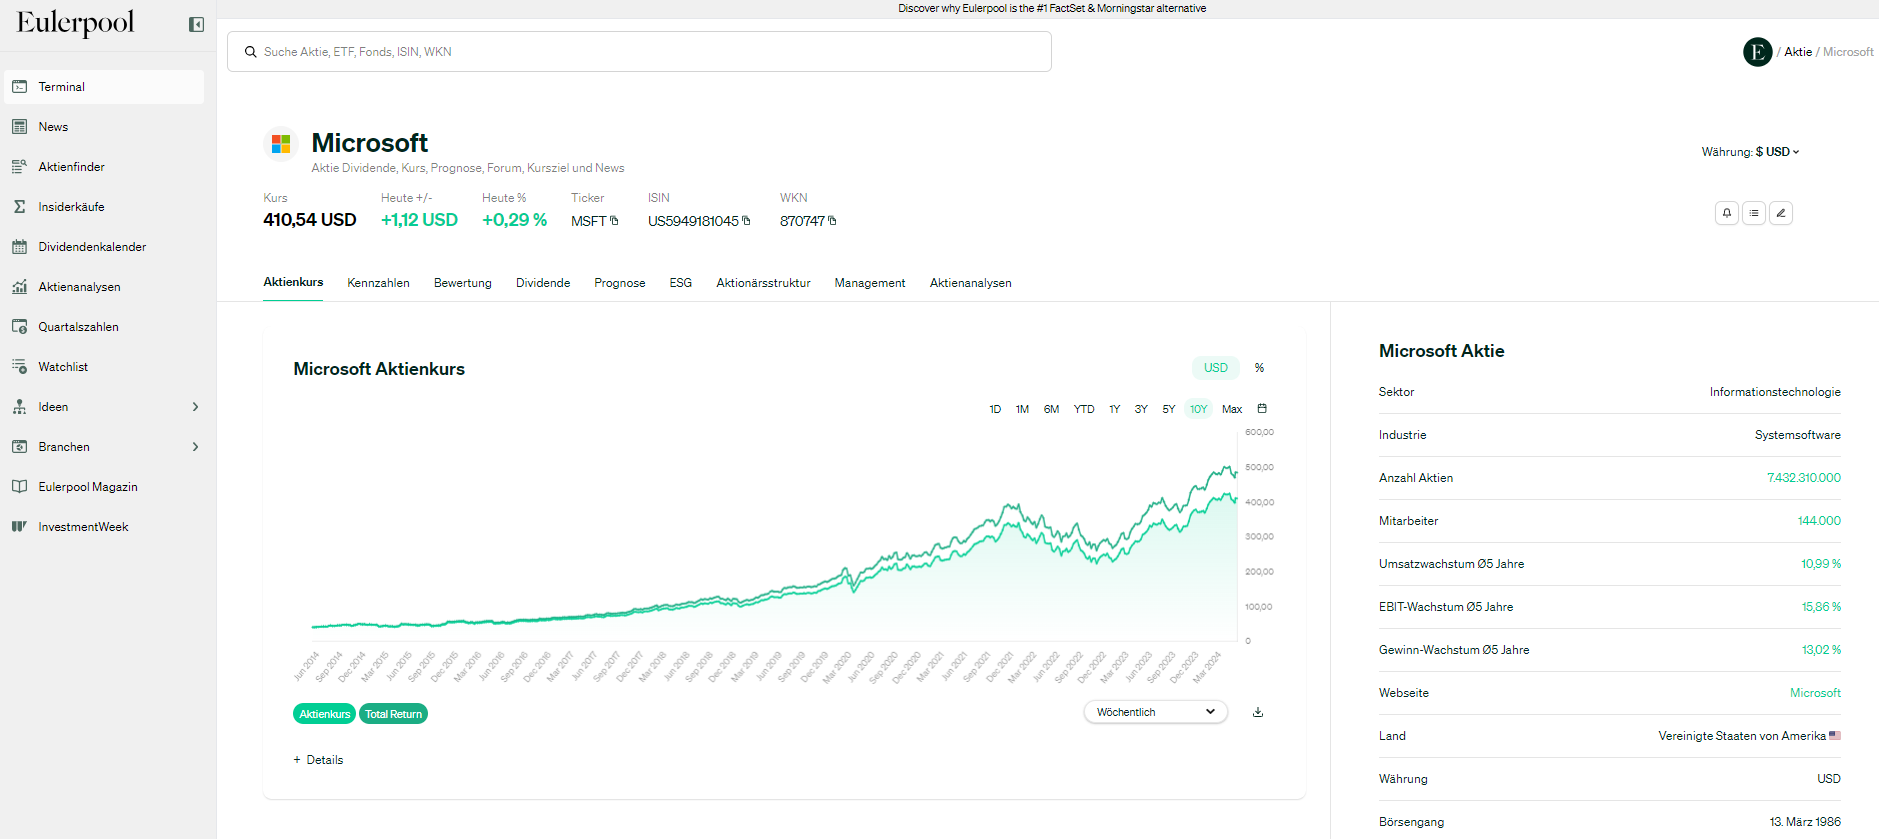Click the Aktie breadcrumb link
1879x839 pixels.
click(1798, 52)
